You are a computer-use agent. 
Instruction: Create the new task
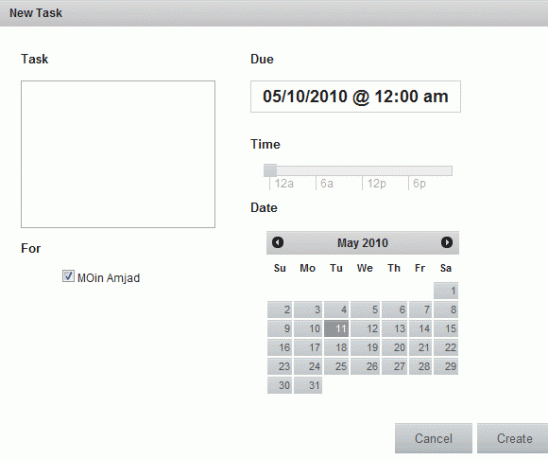tap(514, 438)
